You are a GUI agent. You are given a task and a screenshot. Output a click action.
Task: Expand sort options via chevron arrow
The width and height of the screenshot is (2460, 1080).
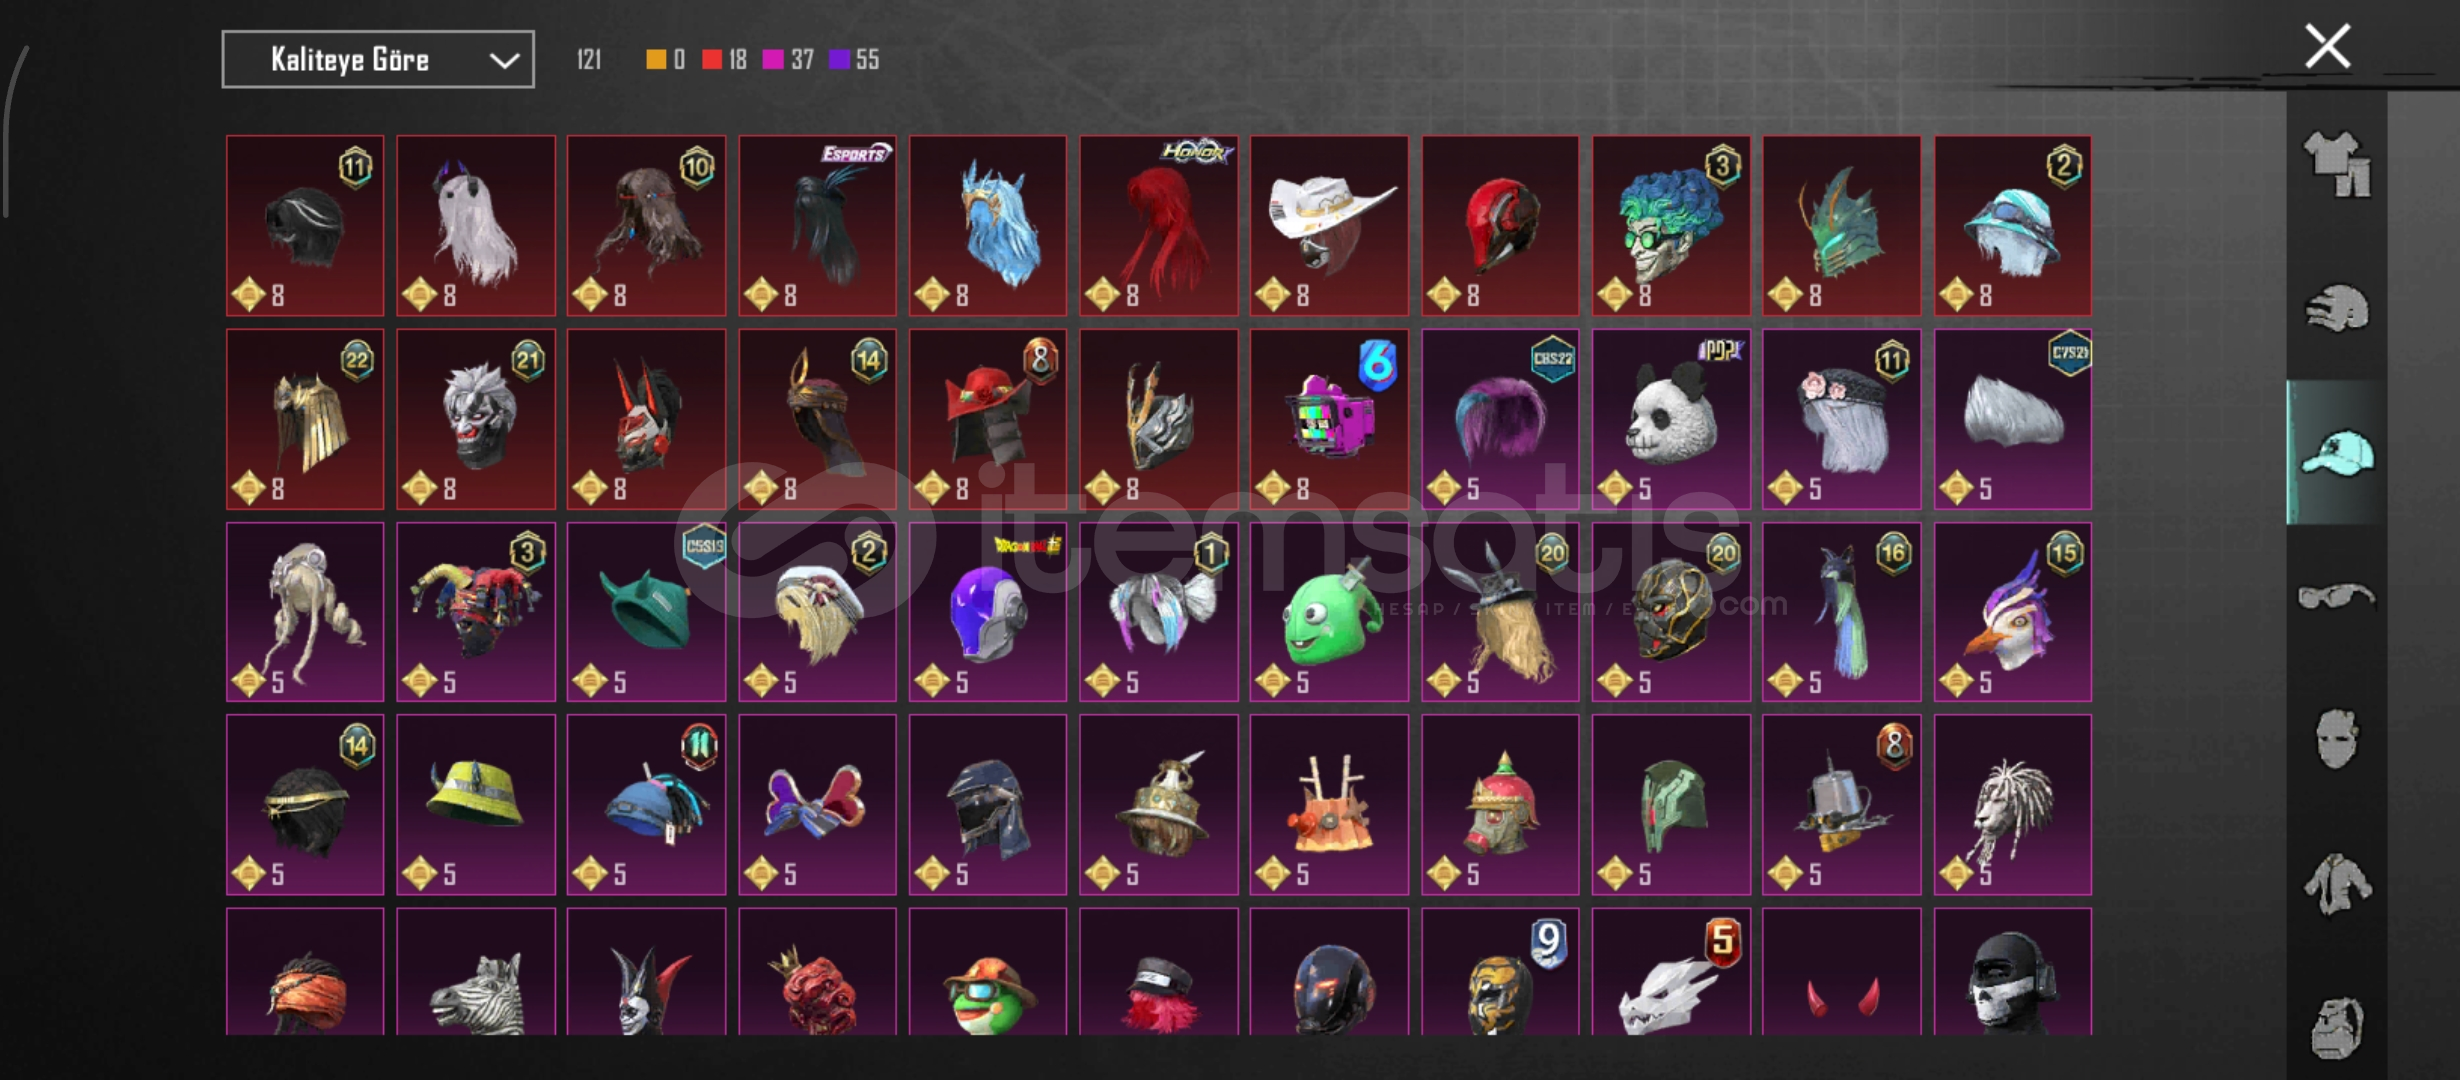pos(504,61)
